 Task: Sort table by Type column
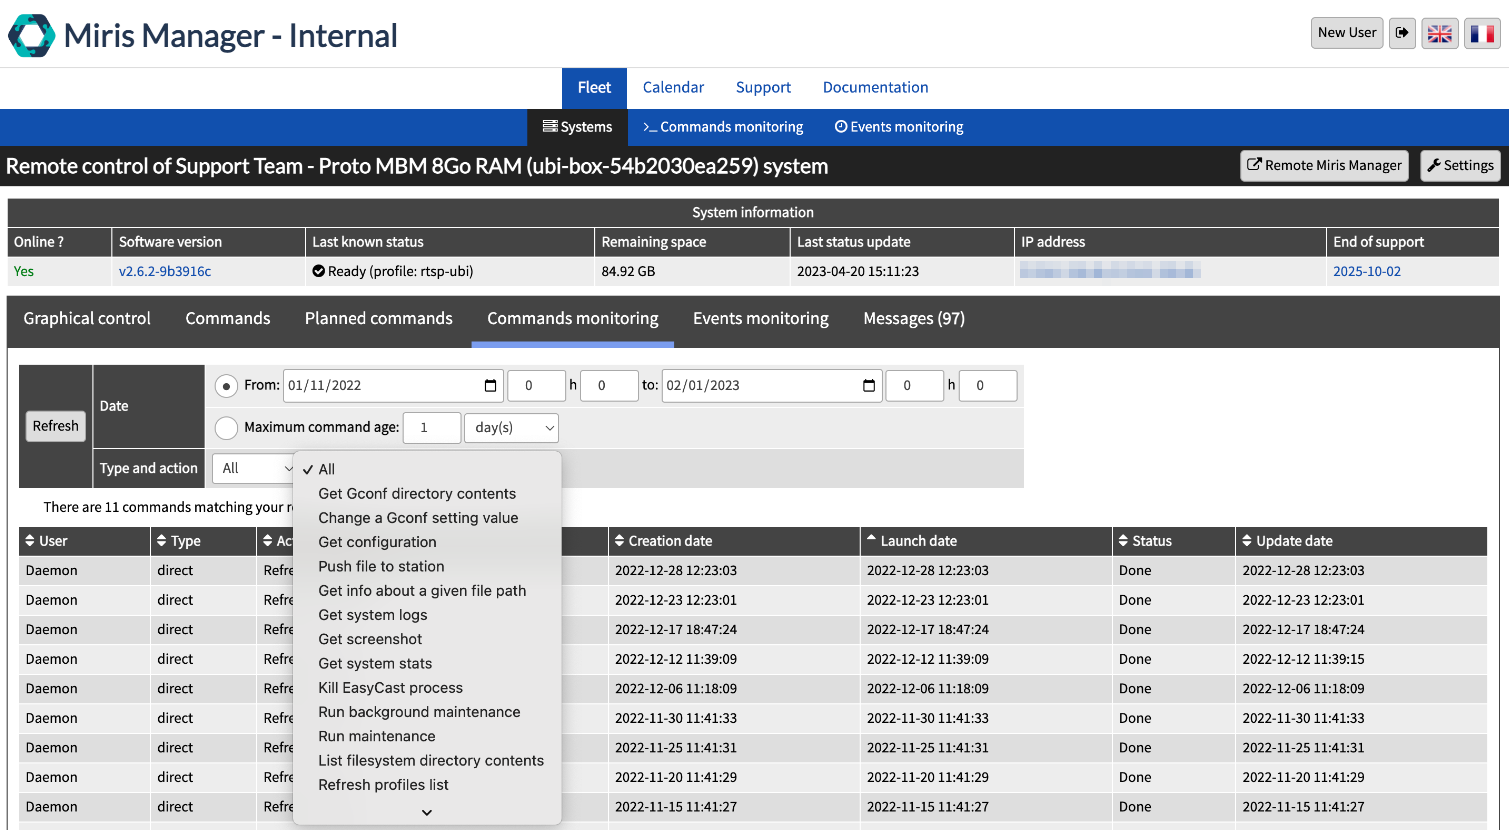204,541
